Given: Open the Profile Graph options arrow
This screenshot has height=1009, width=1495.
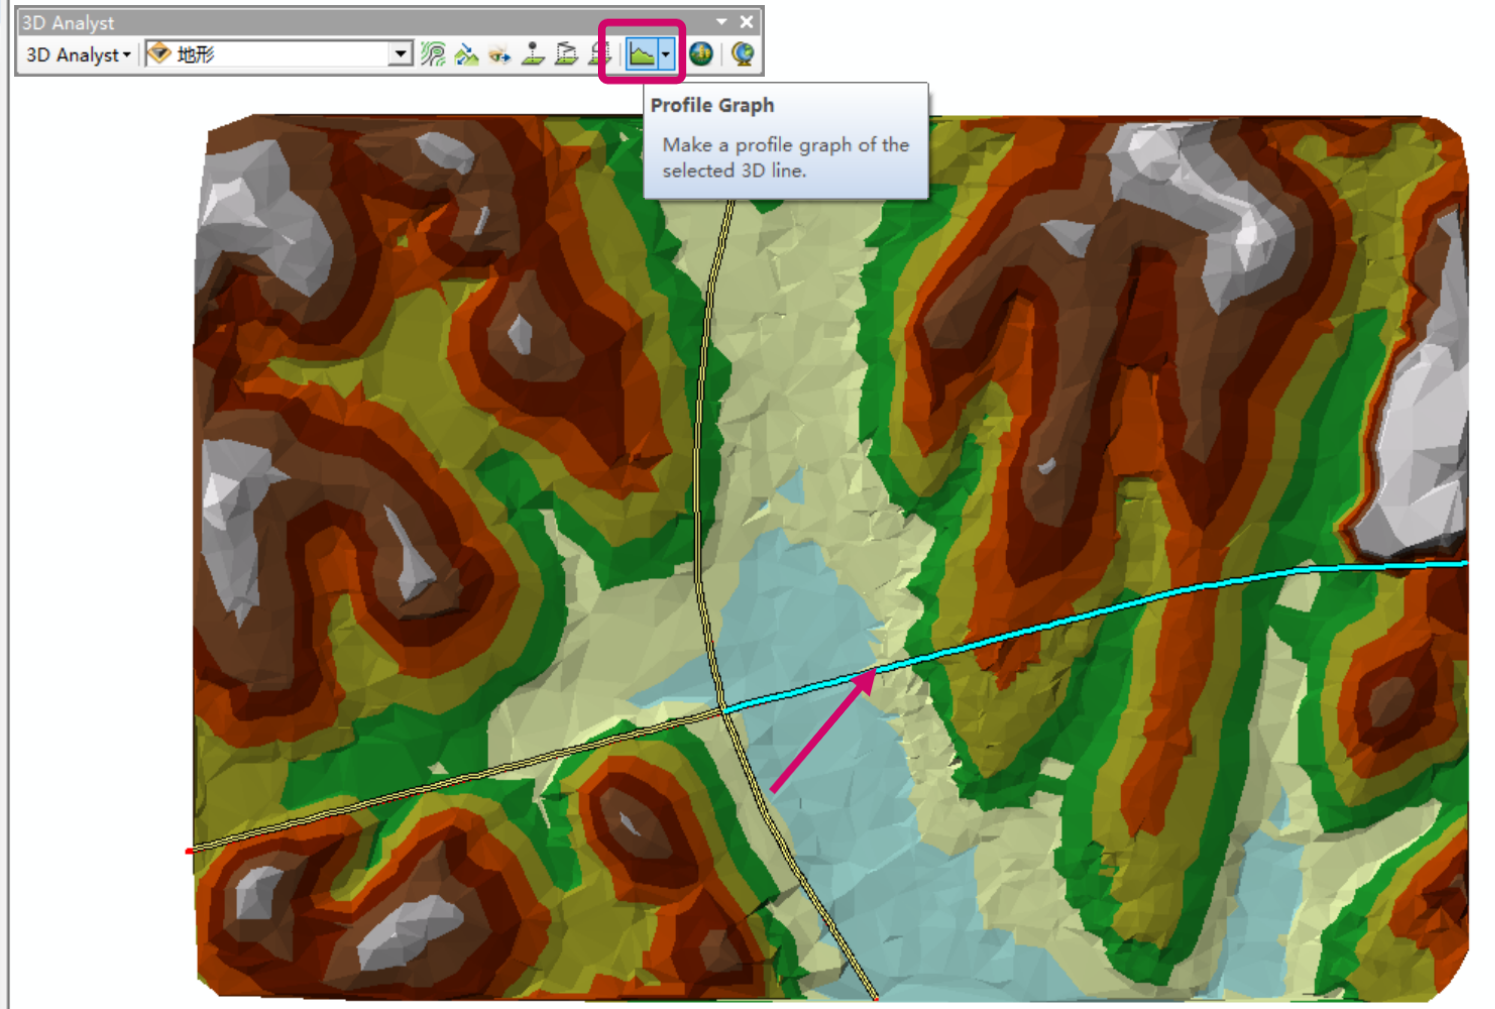Looking at the screenshot, I should click(x=666, y=54).
